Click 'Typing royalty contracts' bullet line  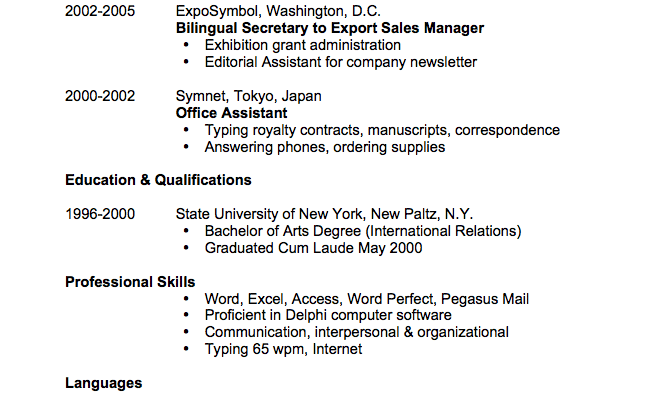point(382,130)
